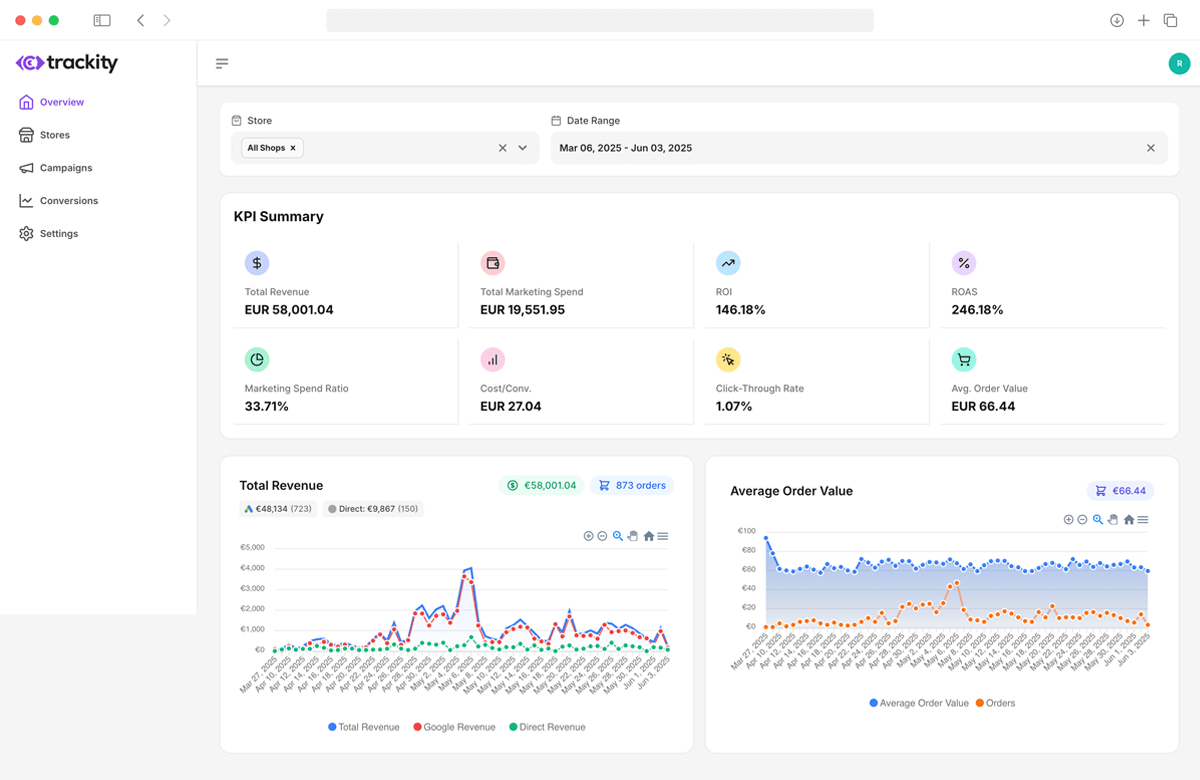Click the Campaigns megaphone icon
The height and width of the screenshot is (780, 1200).
pyautogui.click(x=26, y=168)
